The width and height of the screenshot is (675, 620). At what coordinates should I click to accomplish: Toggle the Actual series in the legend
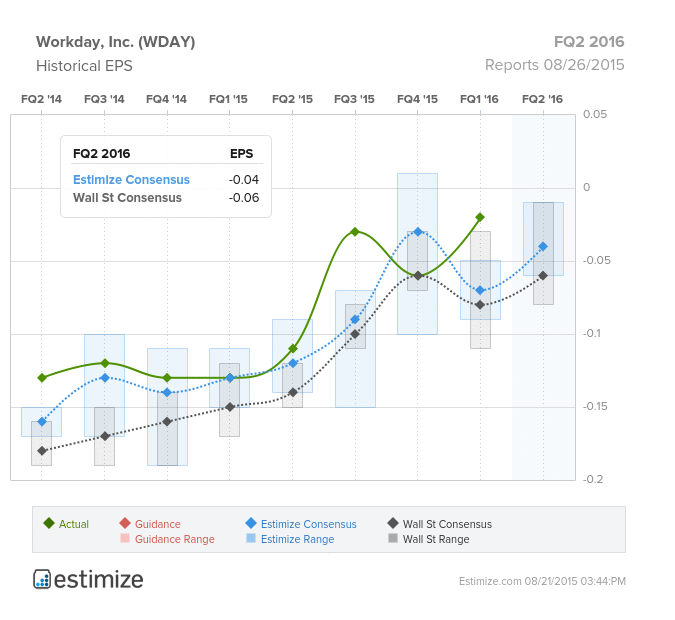pos(66,524)
